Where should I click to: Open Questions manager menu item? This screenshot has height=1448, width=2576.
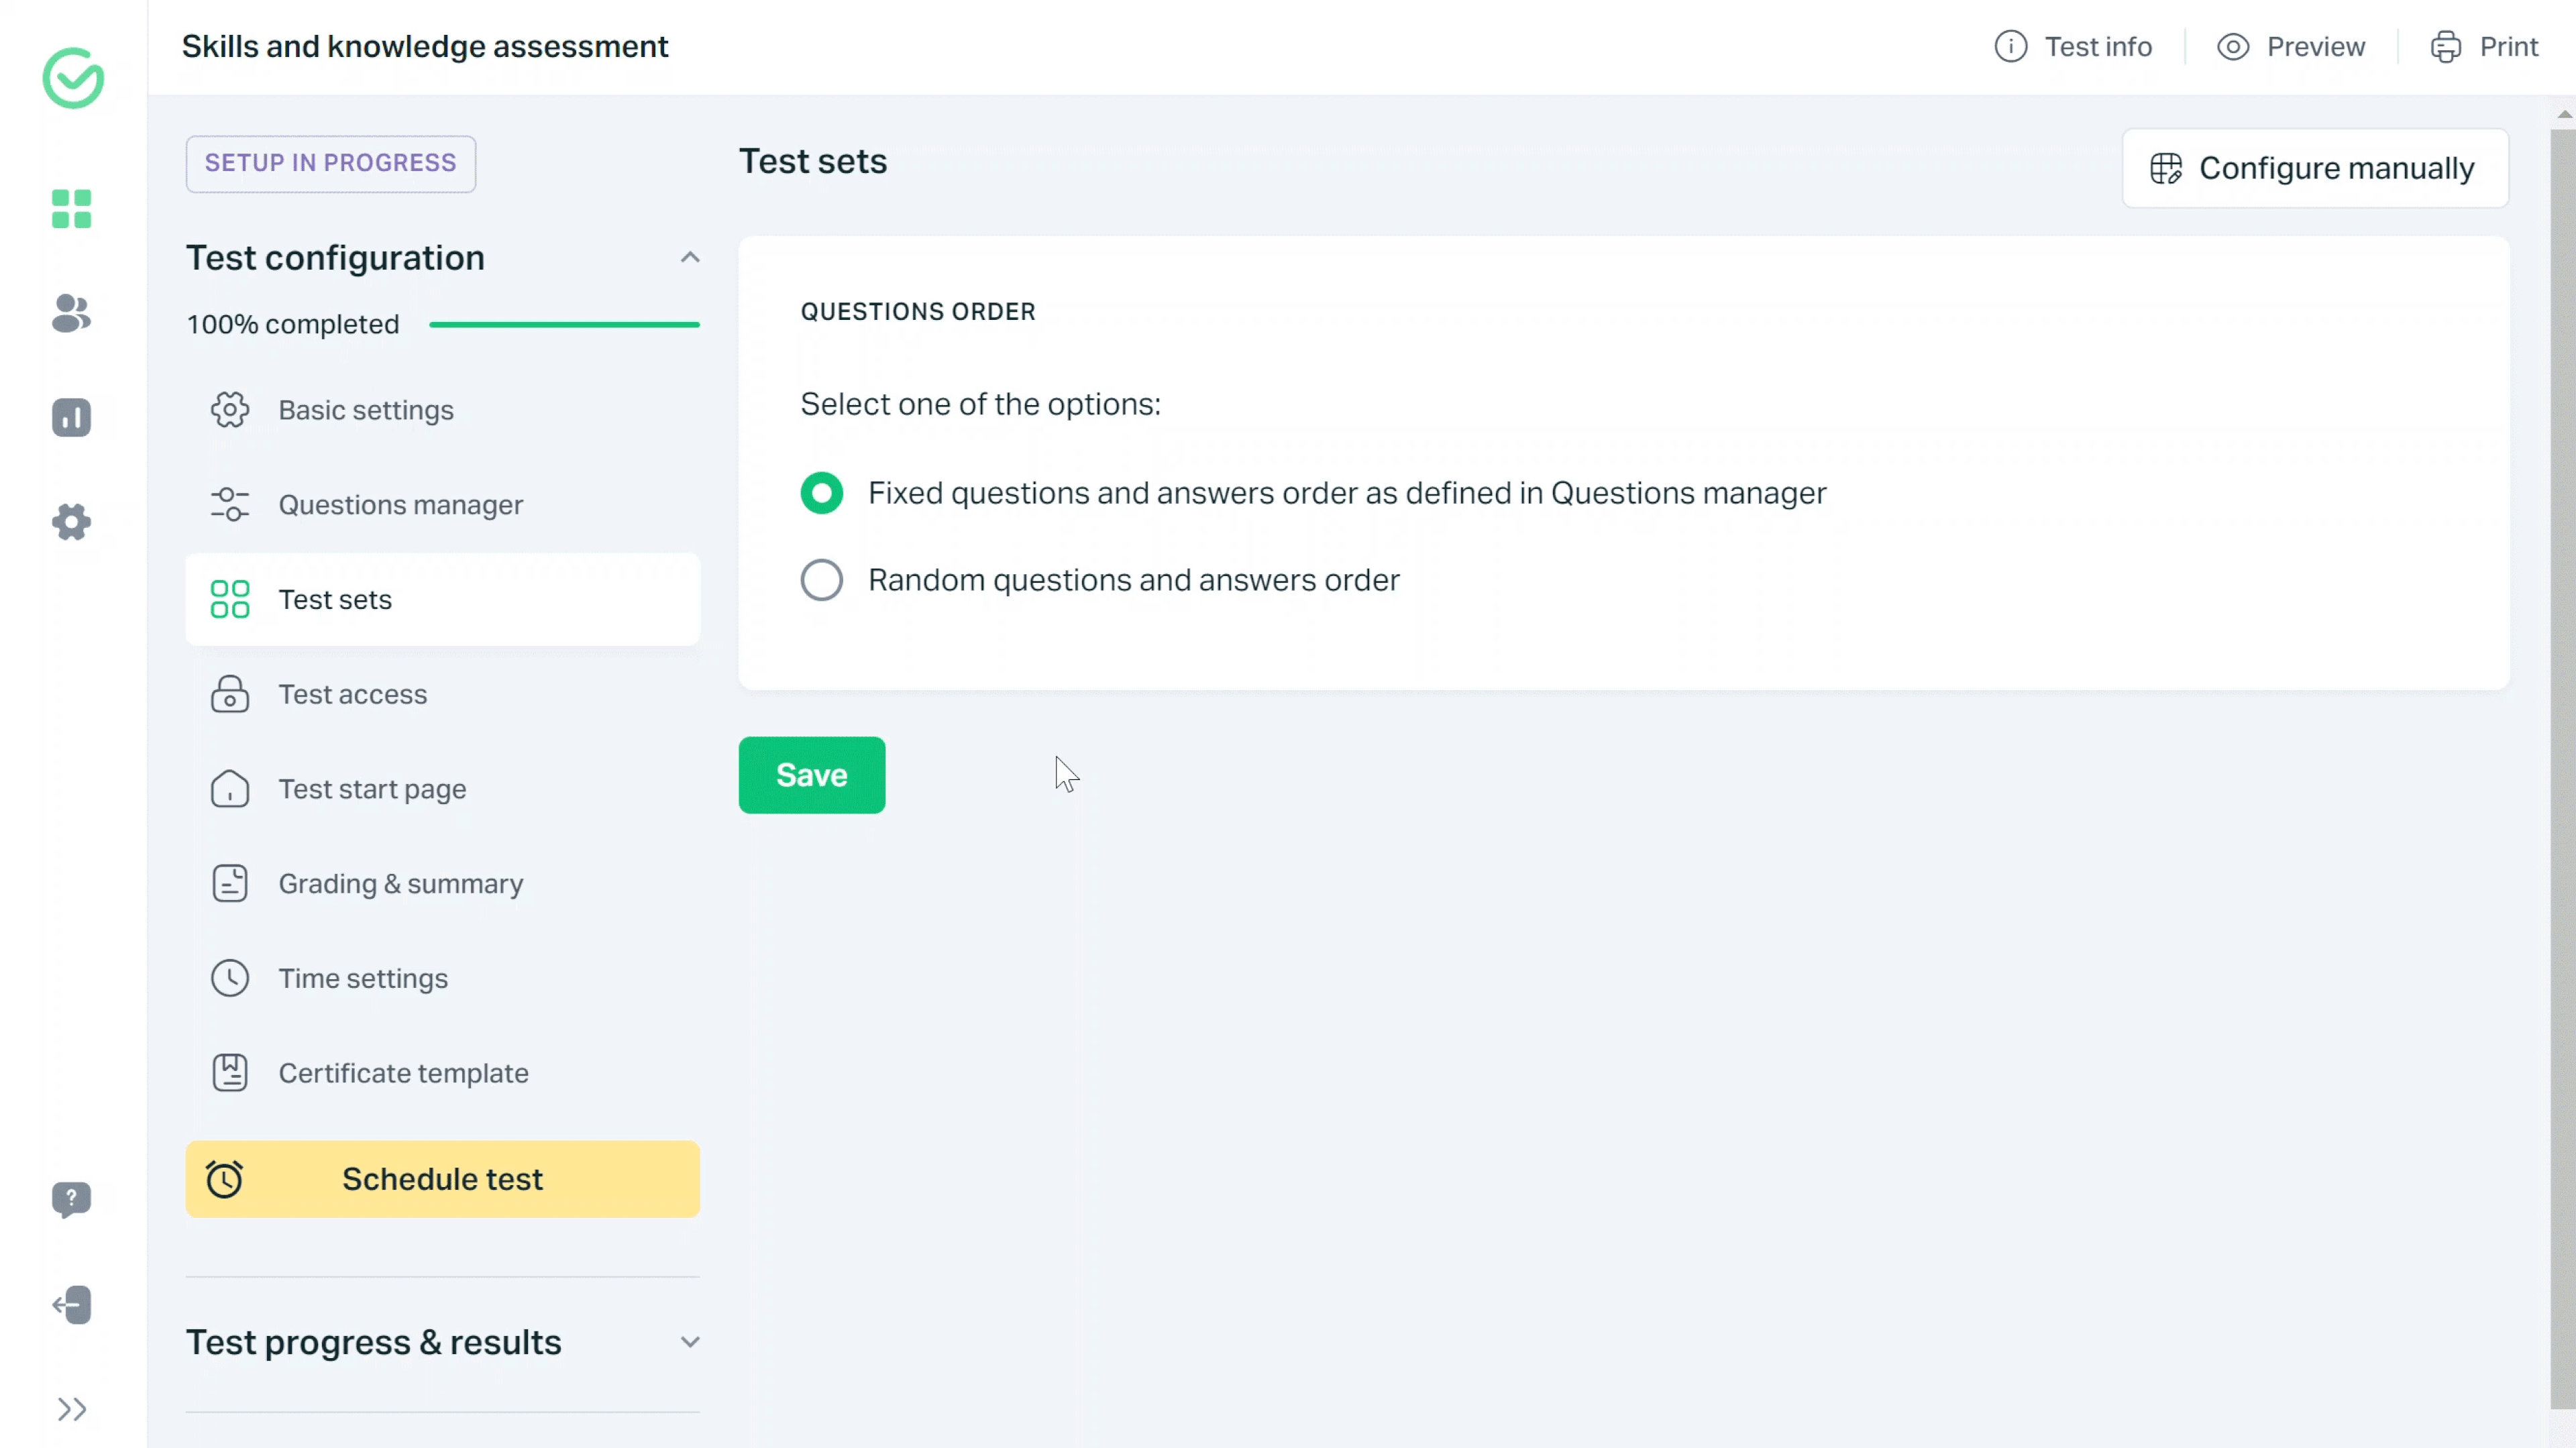(x=400, y=505)
